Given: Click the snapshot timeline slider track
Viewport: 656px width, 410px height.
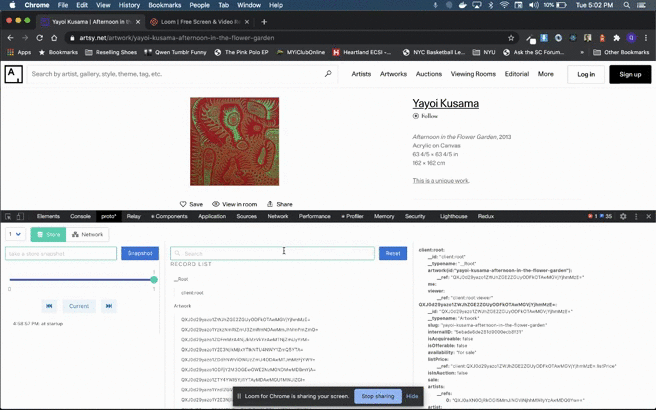Looking at the screenshot, I should pyautogui.click(x=82, y=279).
